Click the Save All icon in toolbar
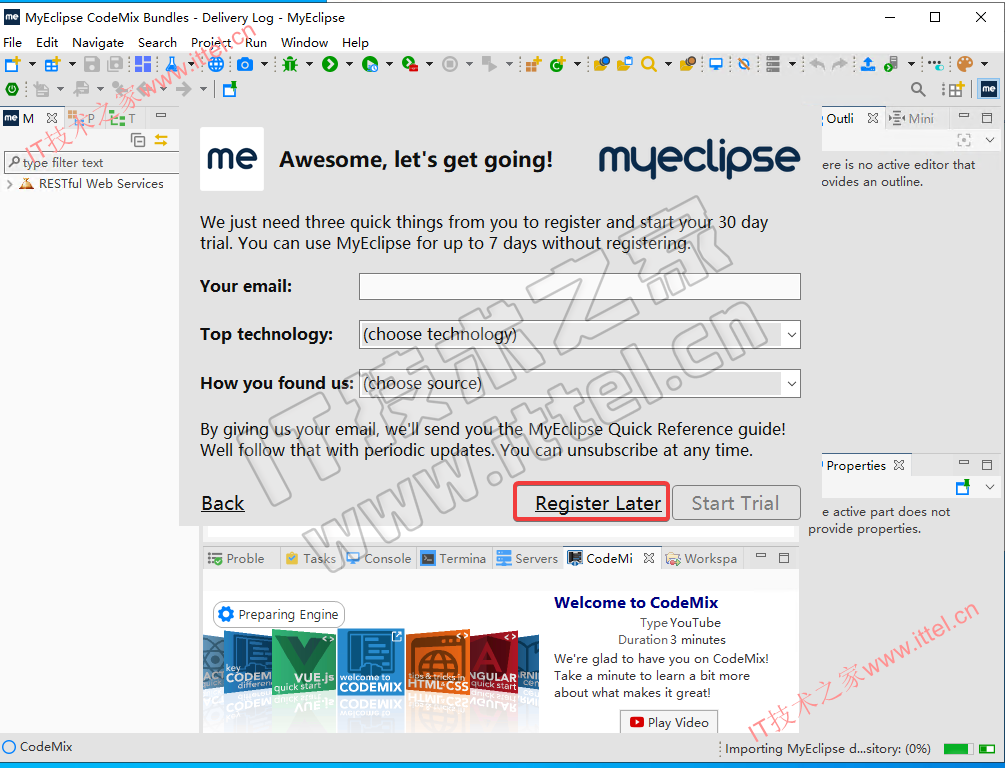Image resolution: width=1005 pixels, height=768 pixels. (x=115, y=64)
